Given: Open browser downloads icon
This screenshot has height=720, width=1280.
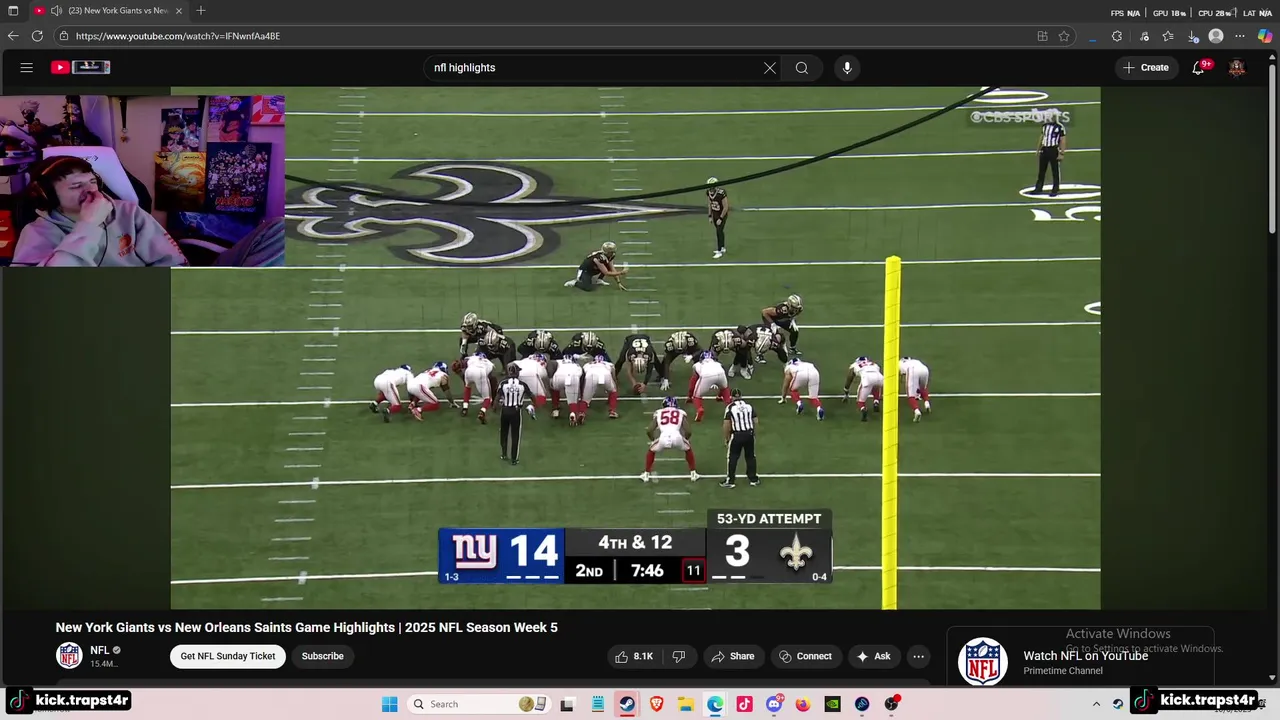Looking at the screenshot, I should point(1193,36).
